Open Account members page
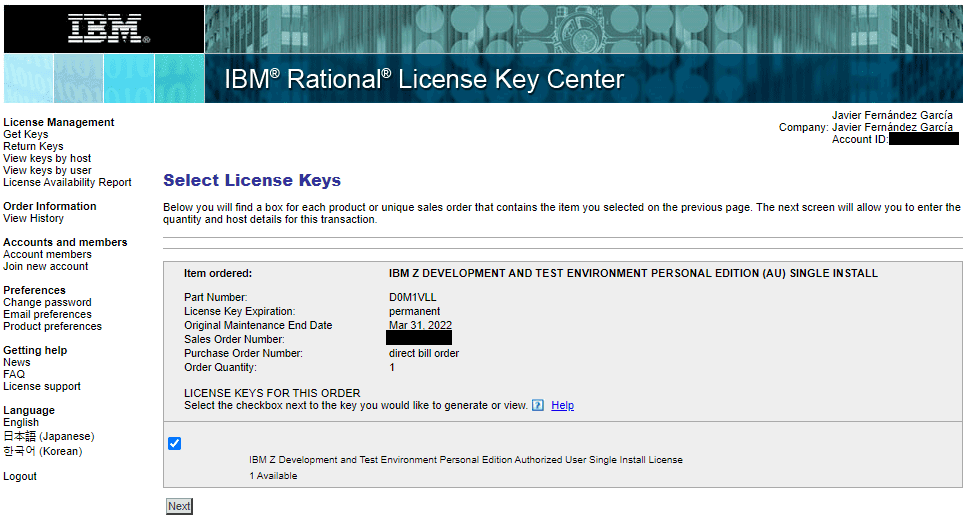This screenshot has height=523, width=973. (x=47, y=254)
